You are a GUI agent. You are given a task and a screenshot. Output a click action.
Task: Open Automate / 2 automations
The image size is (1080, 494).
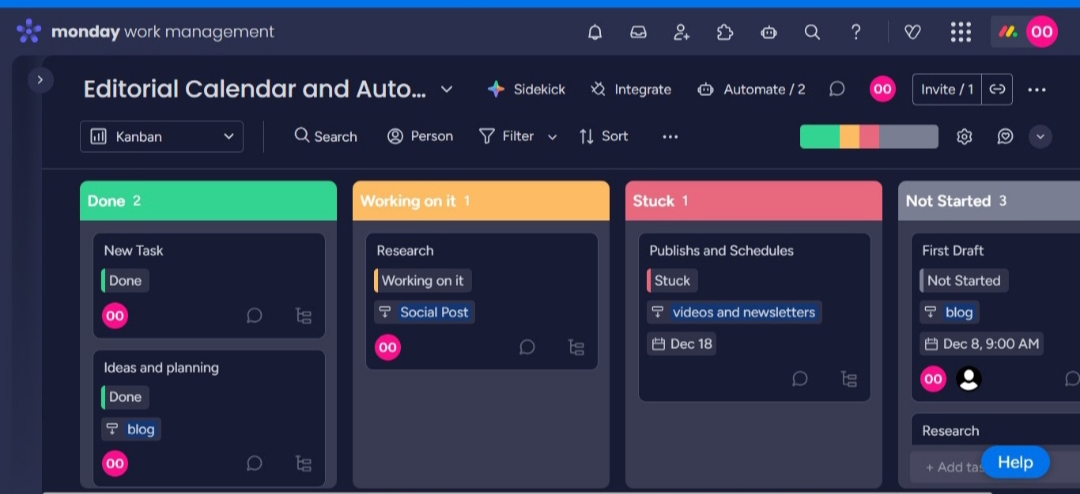tap(751, 90)
